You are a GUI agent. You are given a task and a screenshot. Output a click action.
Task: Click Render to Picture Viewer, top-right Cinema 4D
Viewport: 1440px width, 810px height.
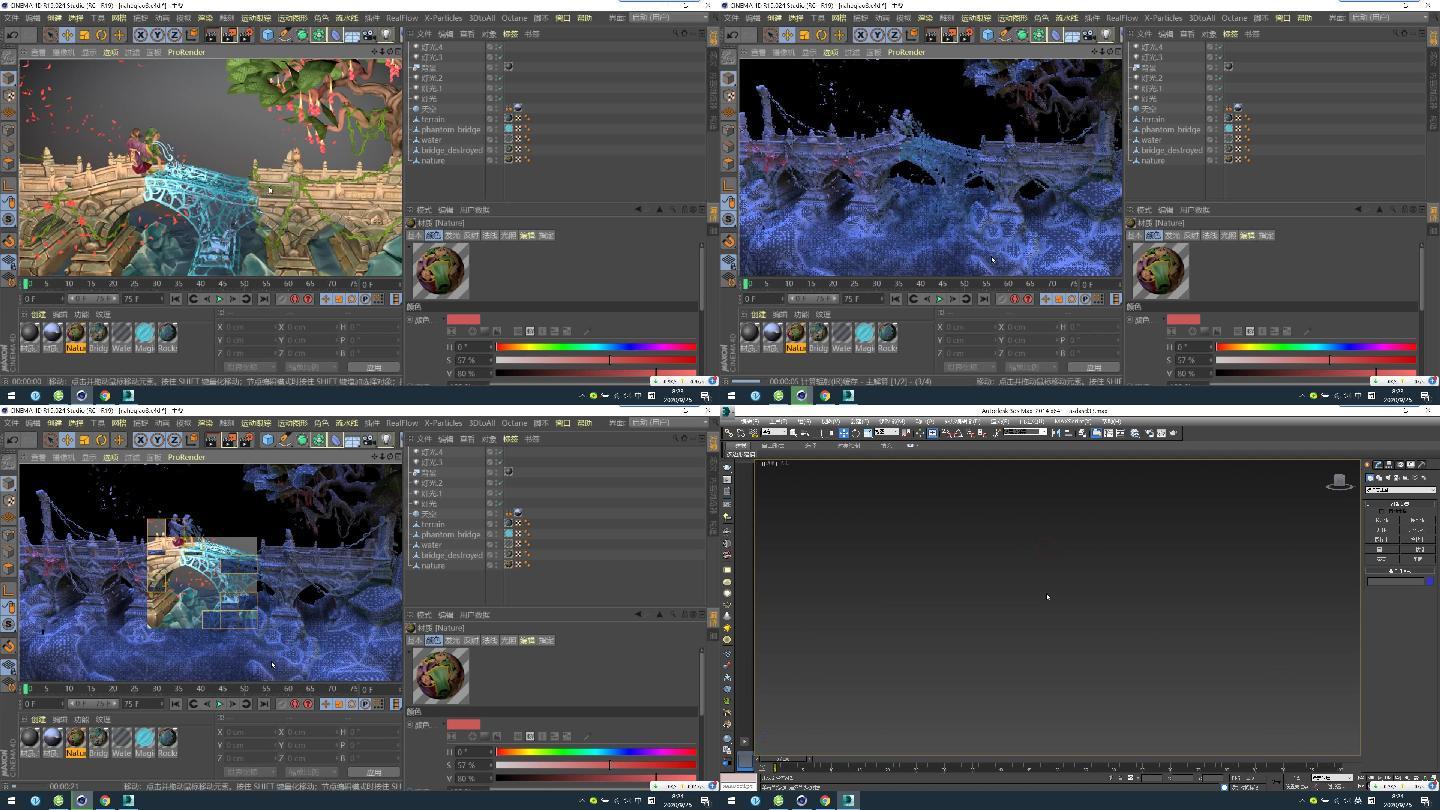(x=949, y=35)
